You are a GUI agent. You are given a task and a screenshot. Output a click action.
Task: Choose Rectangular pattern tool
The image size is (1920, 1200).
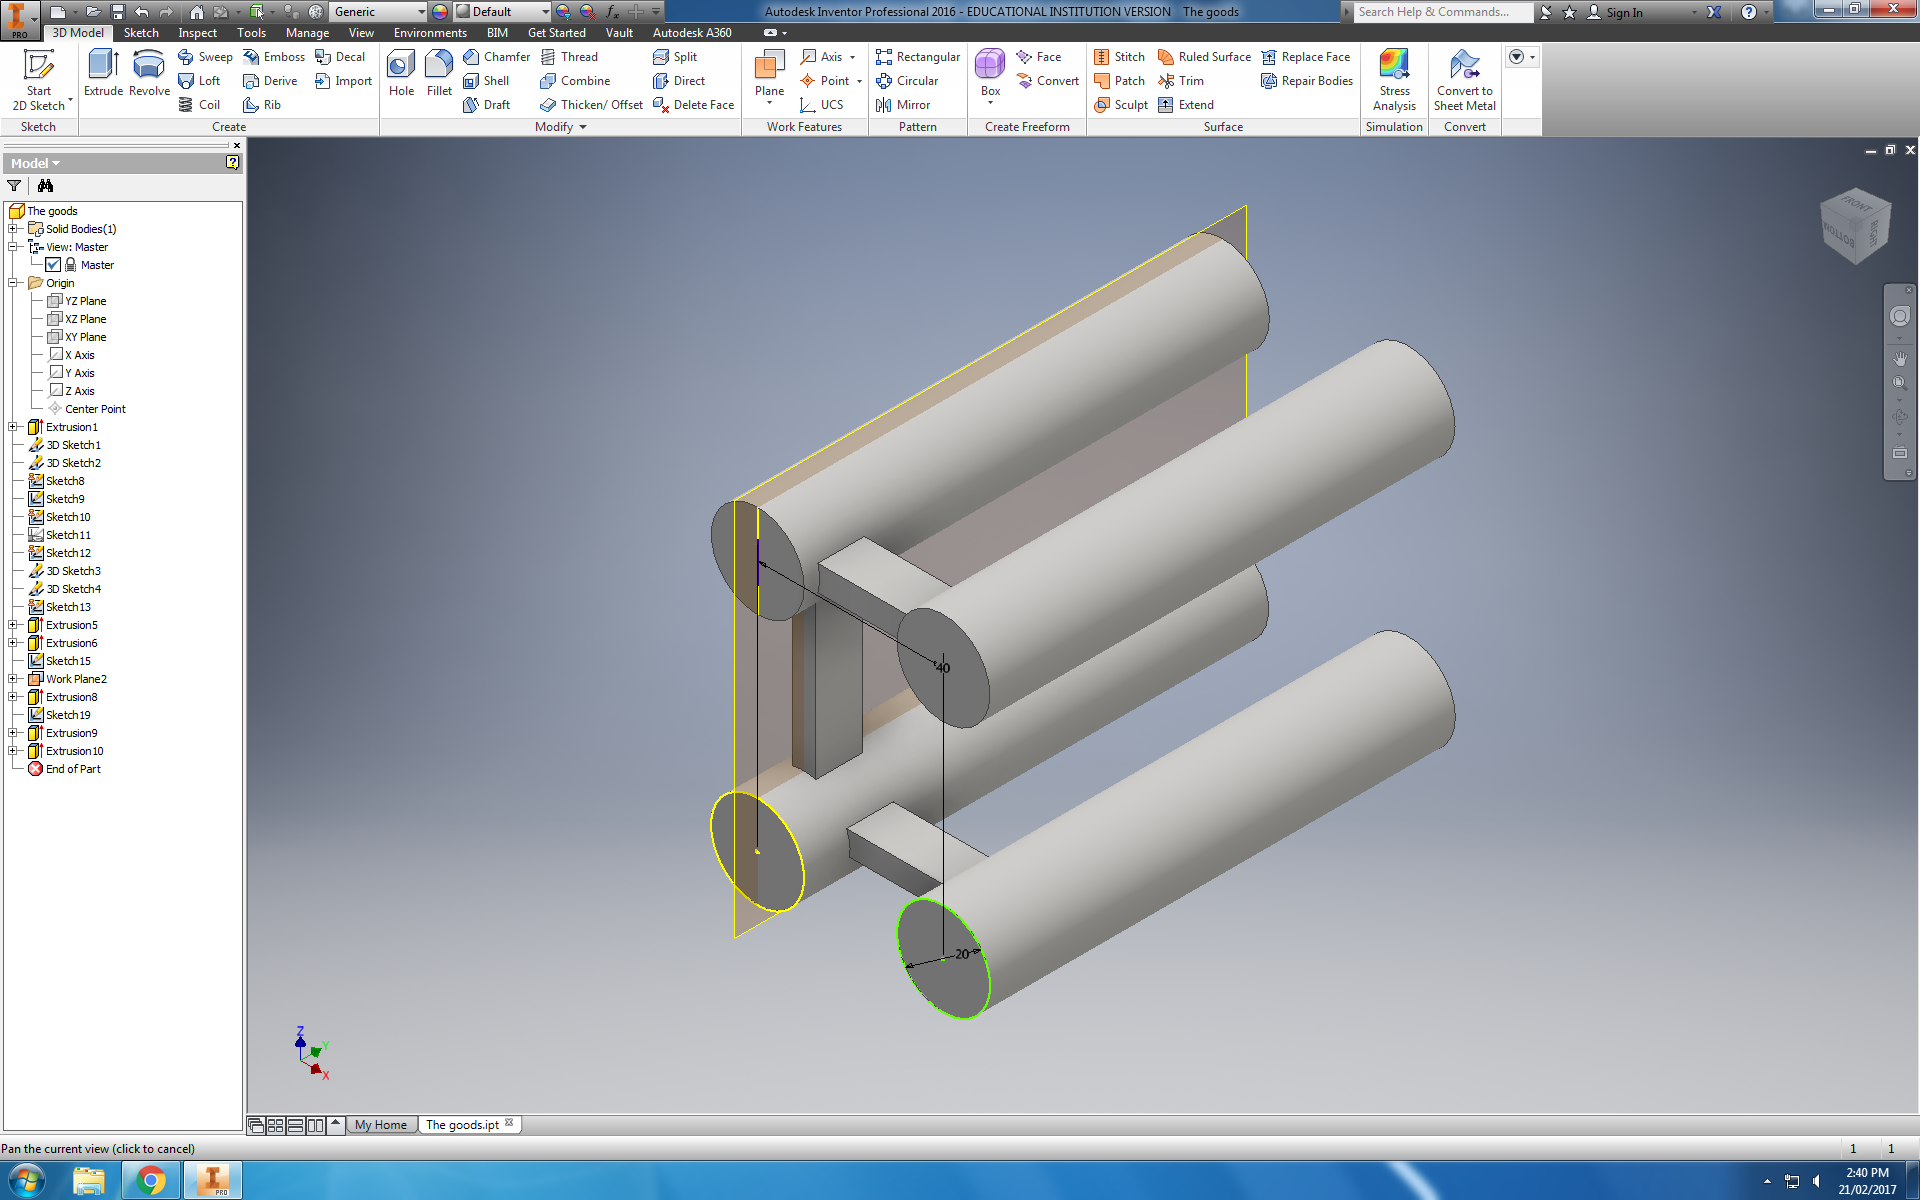[917, 57]
